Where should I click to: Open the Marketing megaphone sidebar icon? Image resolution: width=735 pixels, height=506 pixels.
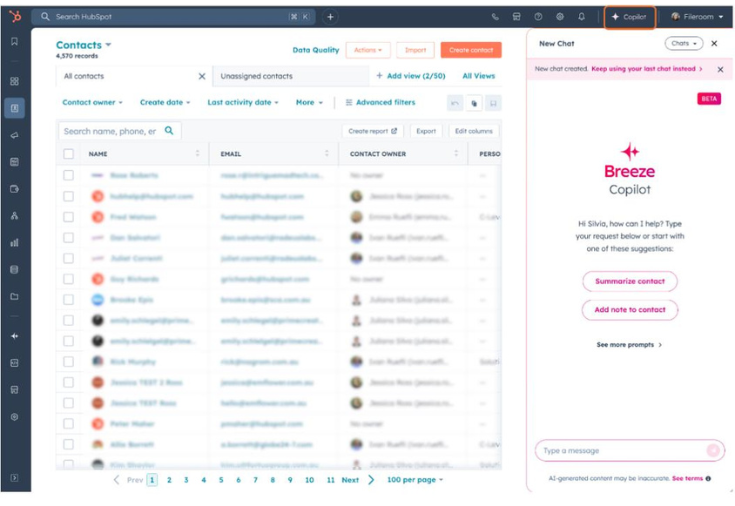[x=14, y=135]
